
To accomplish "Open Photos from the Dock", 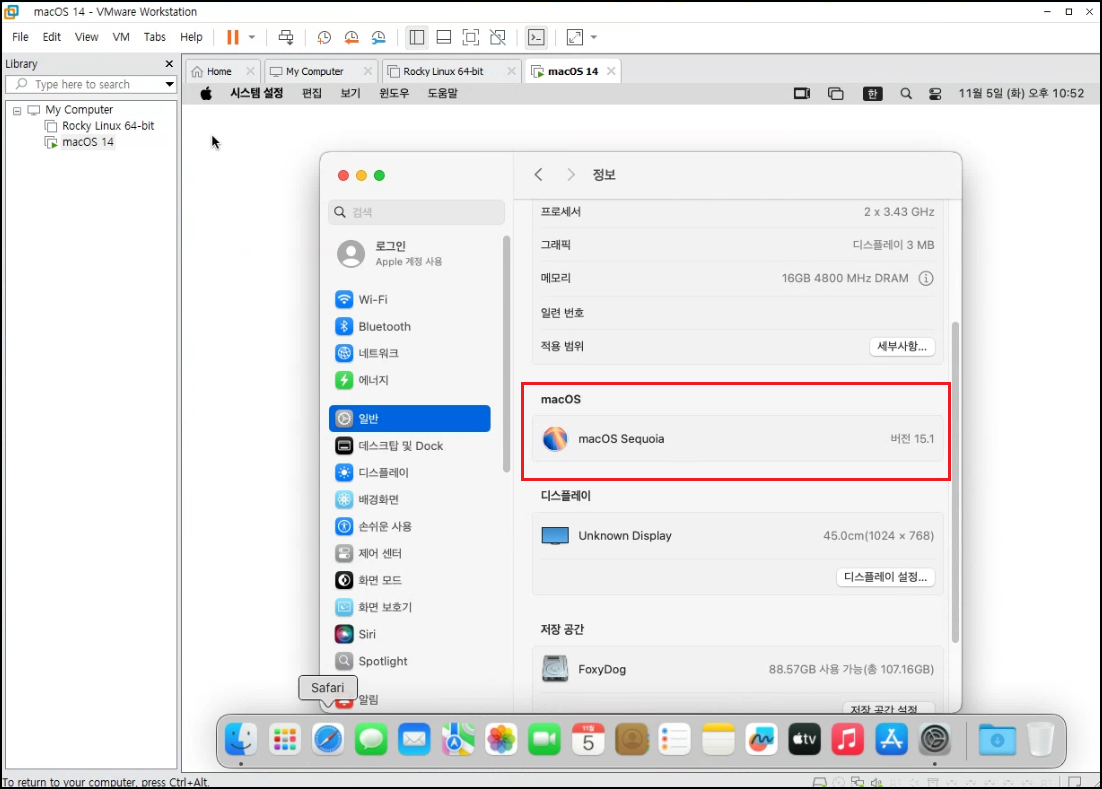I will pos(501,739).
